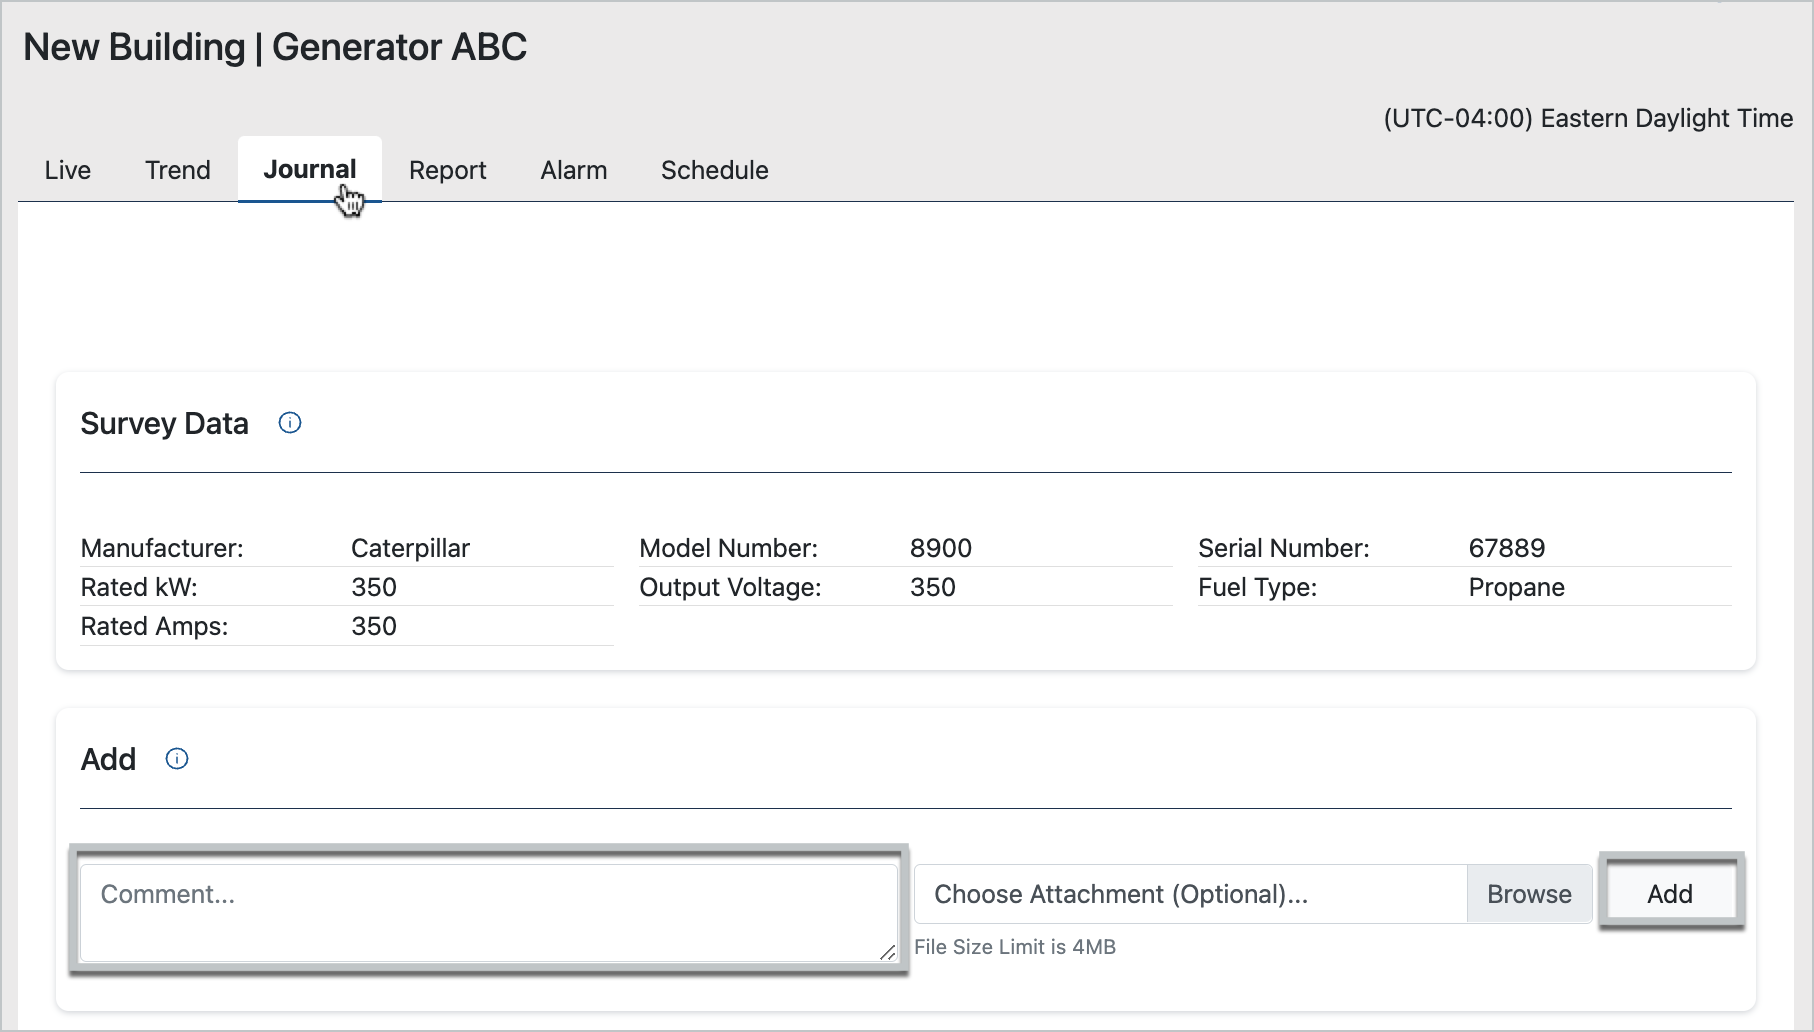Image resolution: width=1814 pixels, height=1032 pixels.
Task: Switch to the Schedule tab
Action: (x=714, y=170)
